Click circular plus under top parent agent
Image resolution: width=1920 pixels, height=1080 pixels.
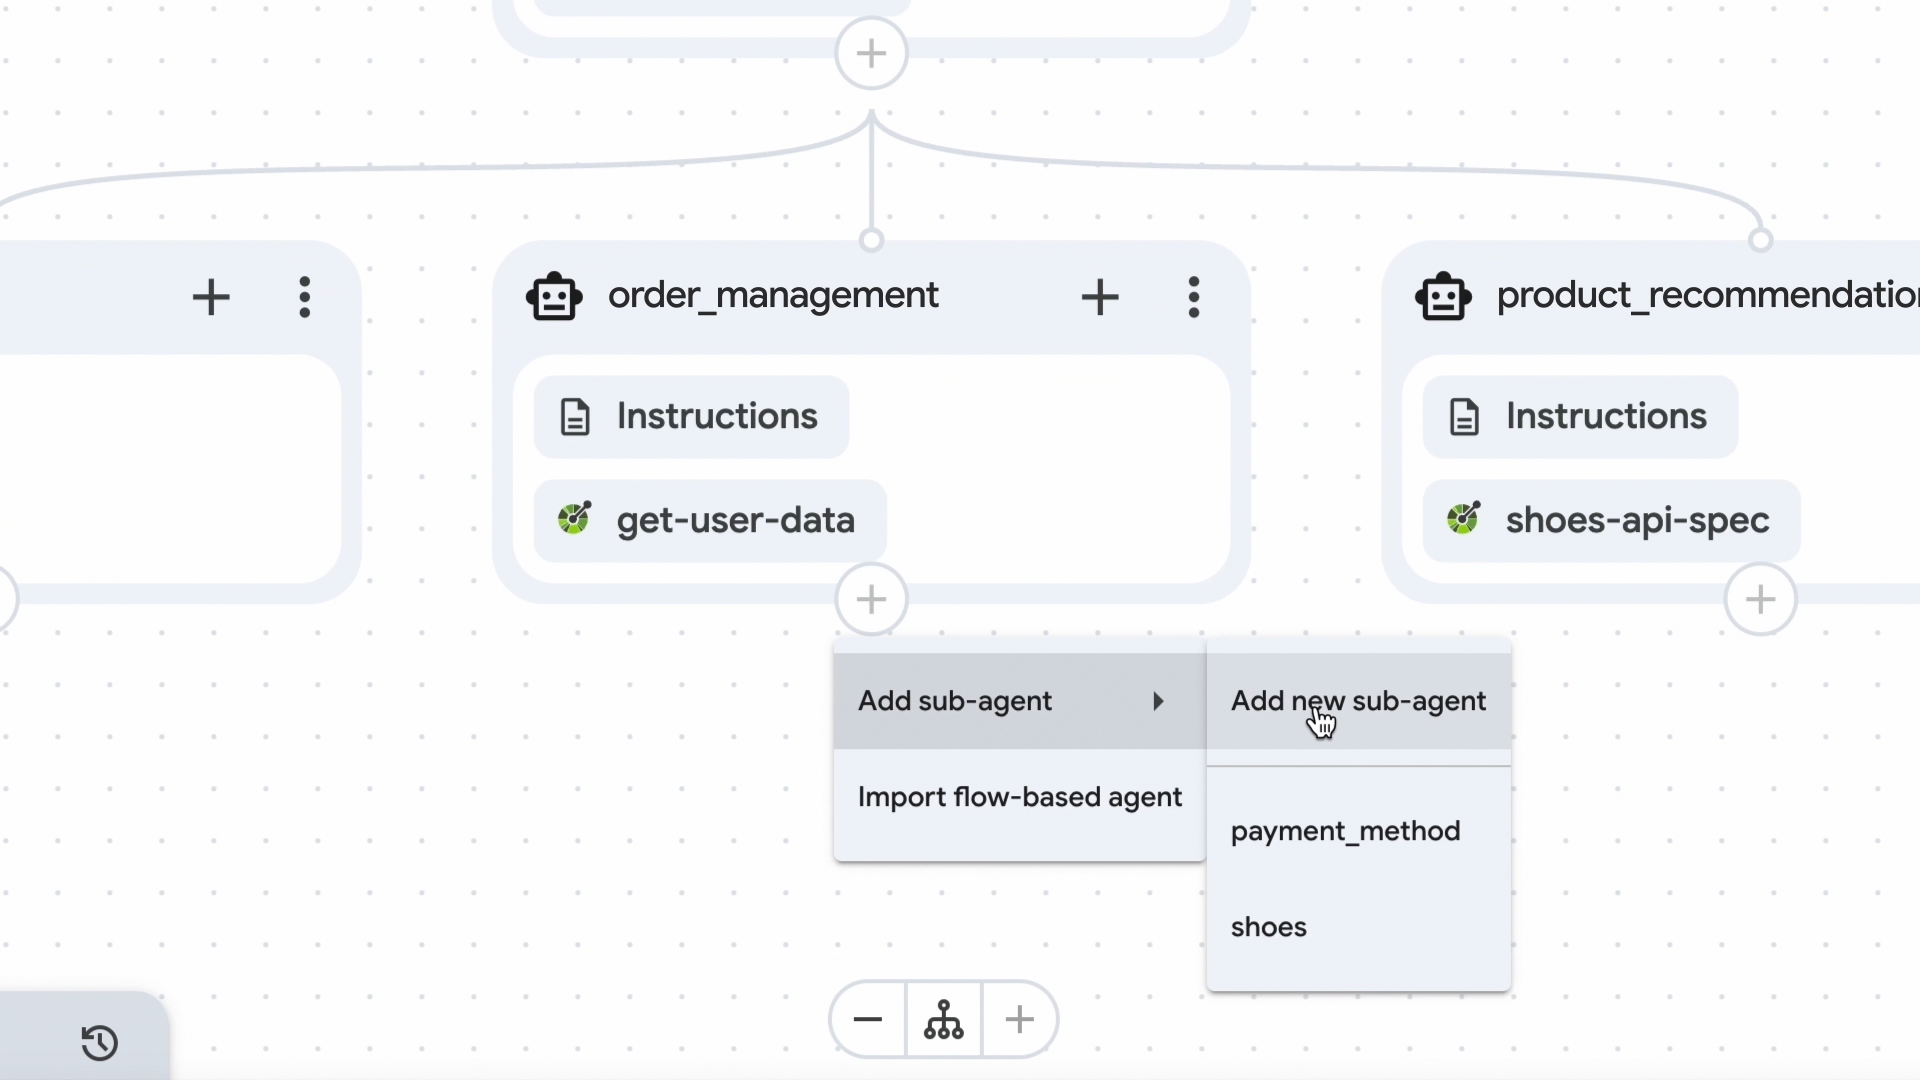tap(871, 53)
